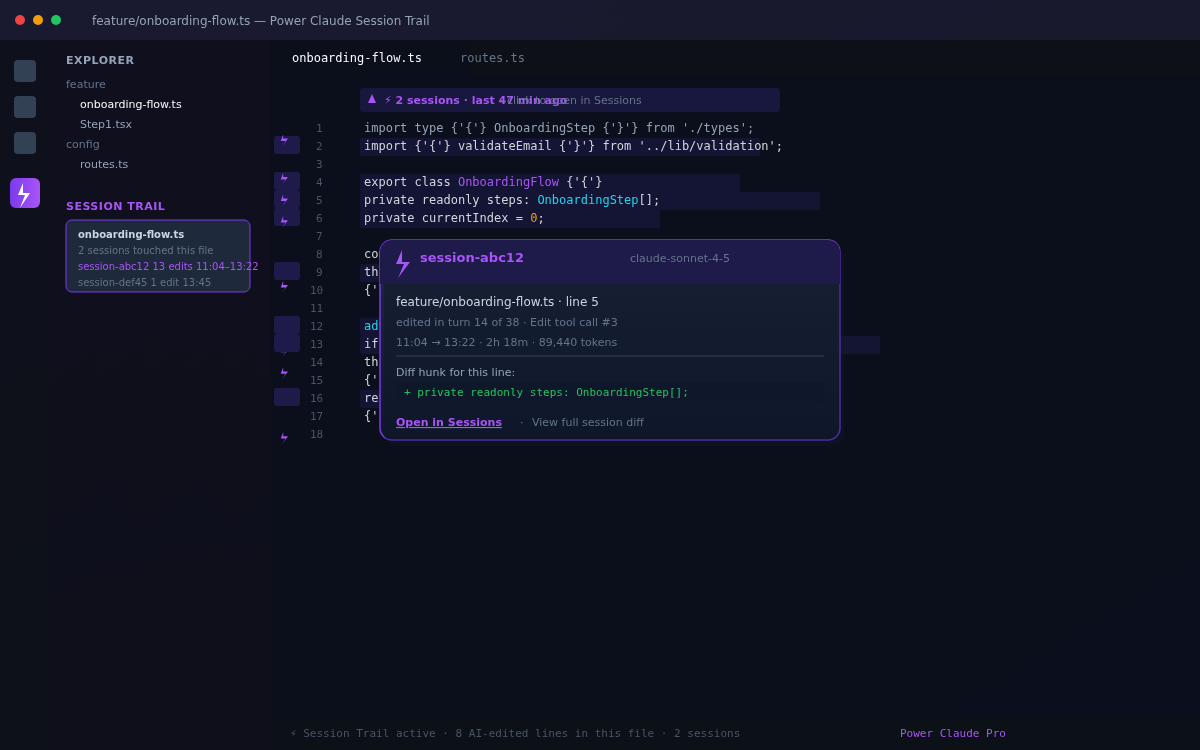The width and height of the screenshot is (1200, 750).
Task: Click the lightning gutter marker on line 5
Action: (x=284, y=200)
